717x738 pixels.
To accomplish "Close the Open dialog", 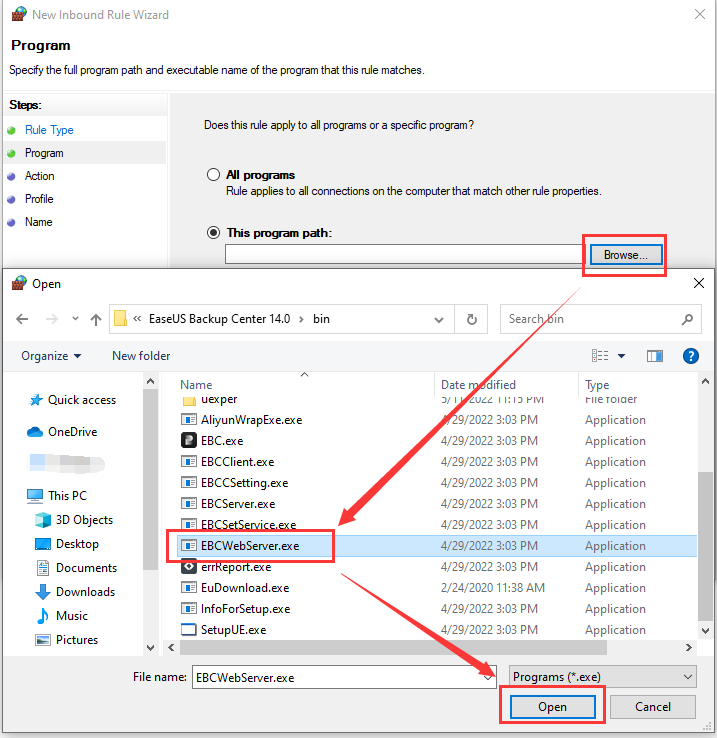I will [x=699, y=283].
